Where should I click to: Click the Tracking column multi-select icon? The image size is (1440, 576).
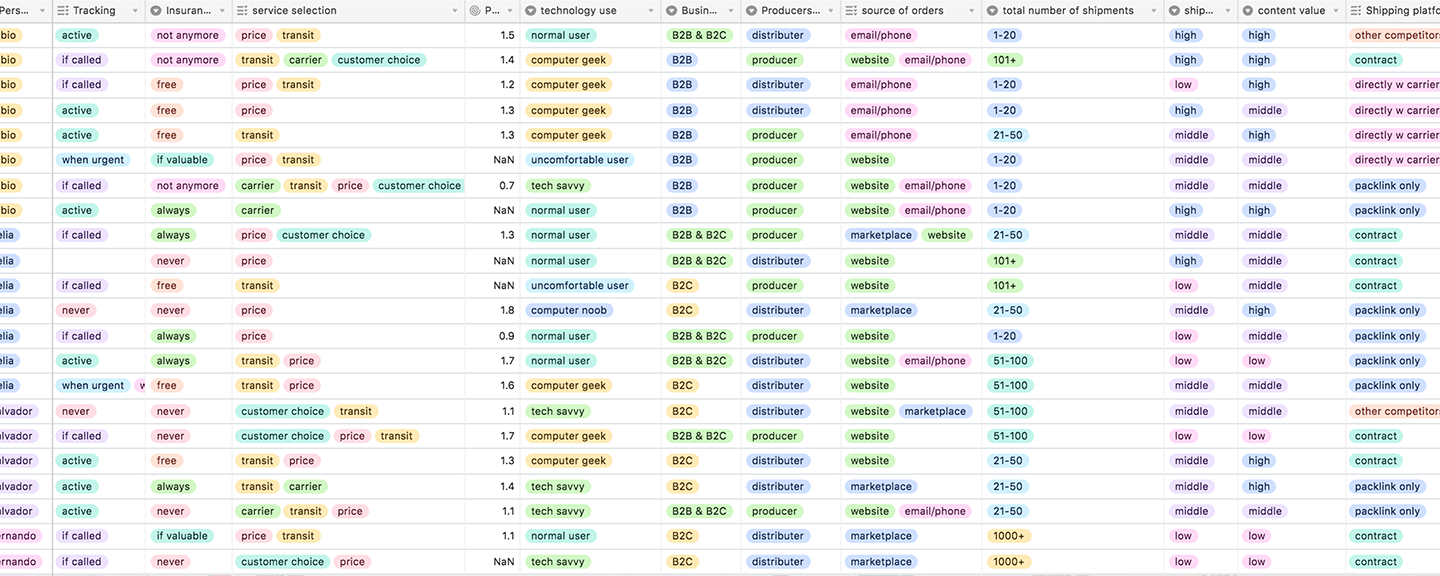tap(63, 11)
